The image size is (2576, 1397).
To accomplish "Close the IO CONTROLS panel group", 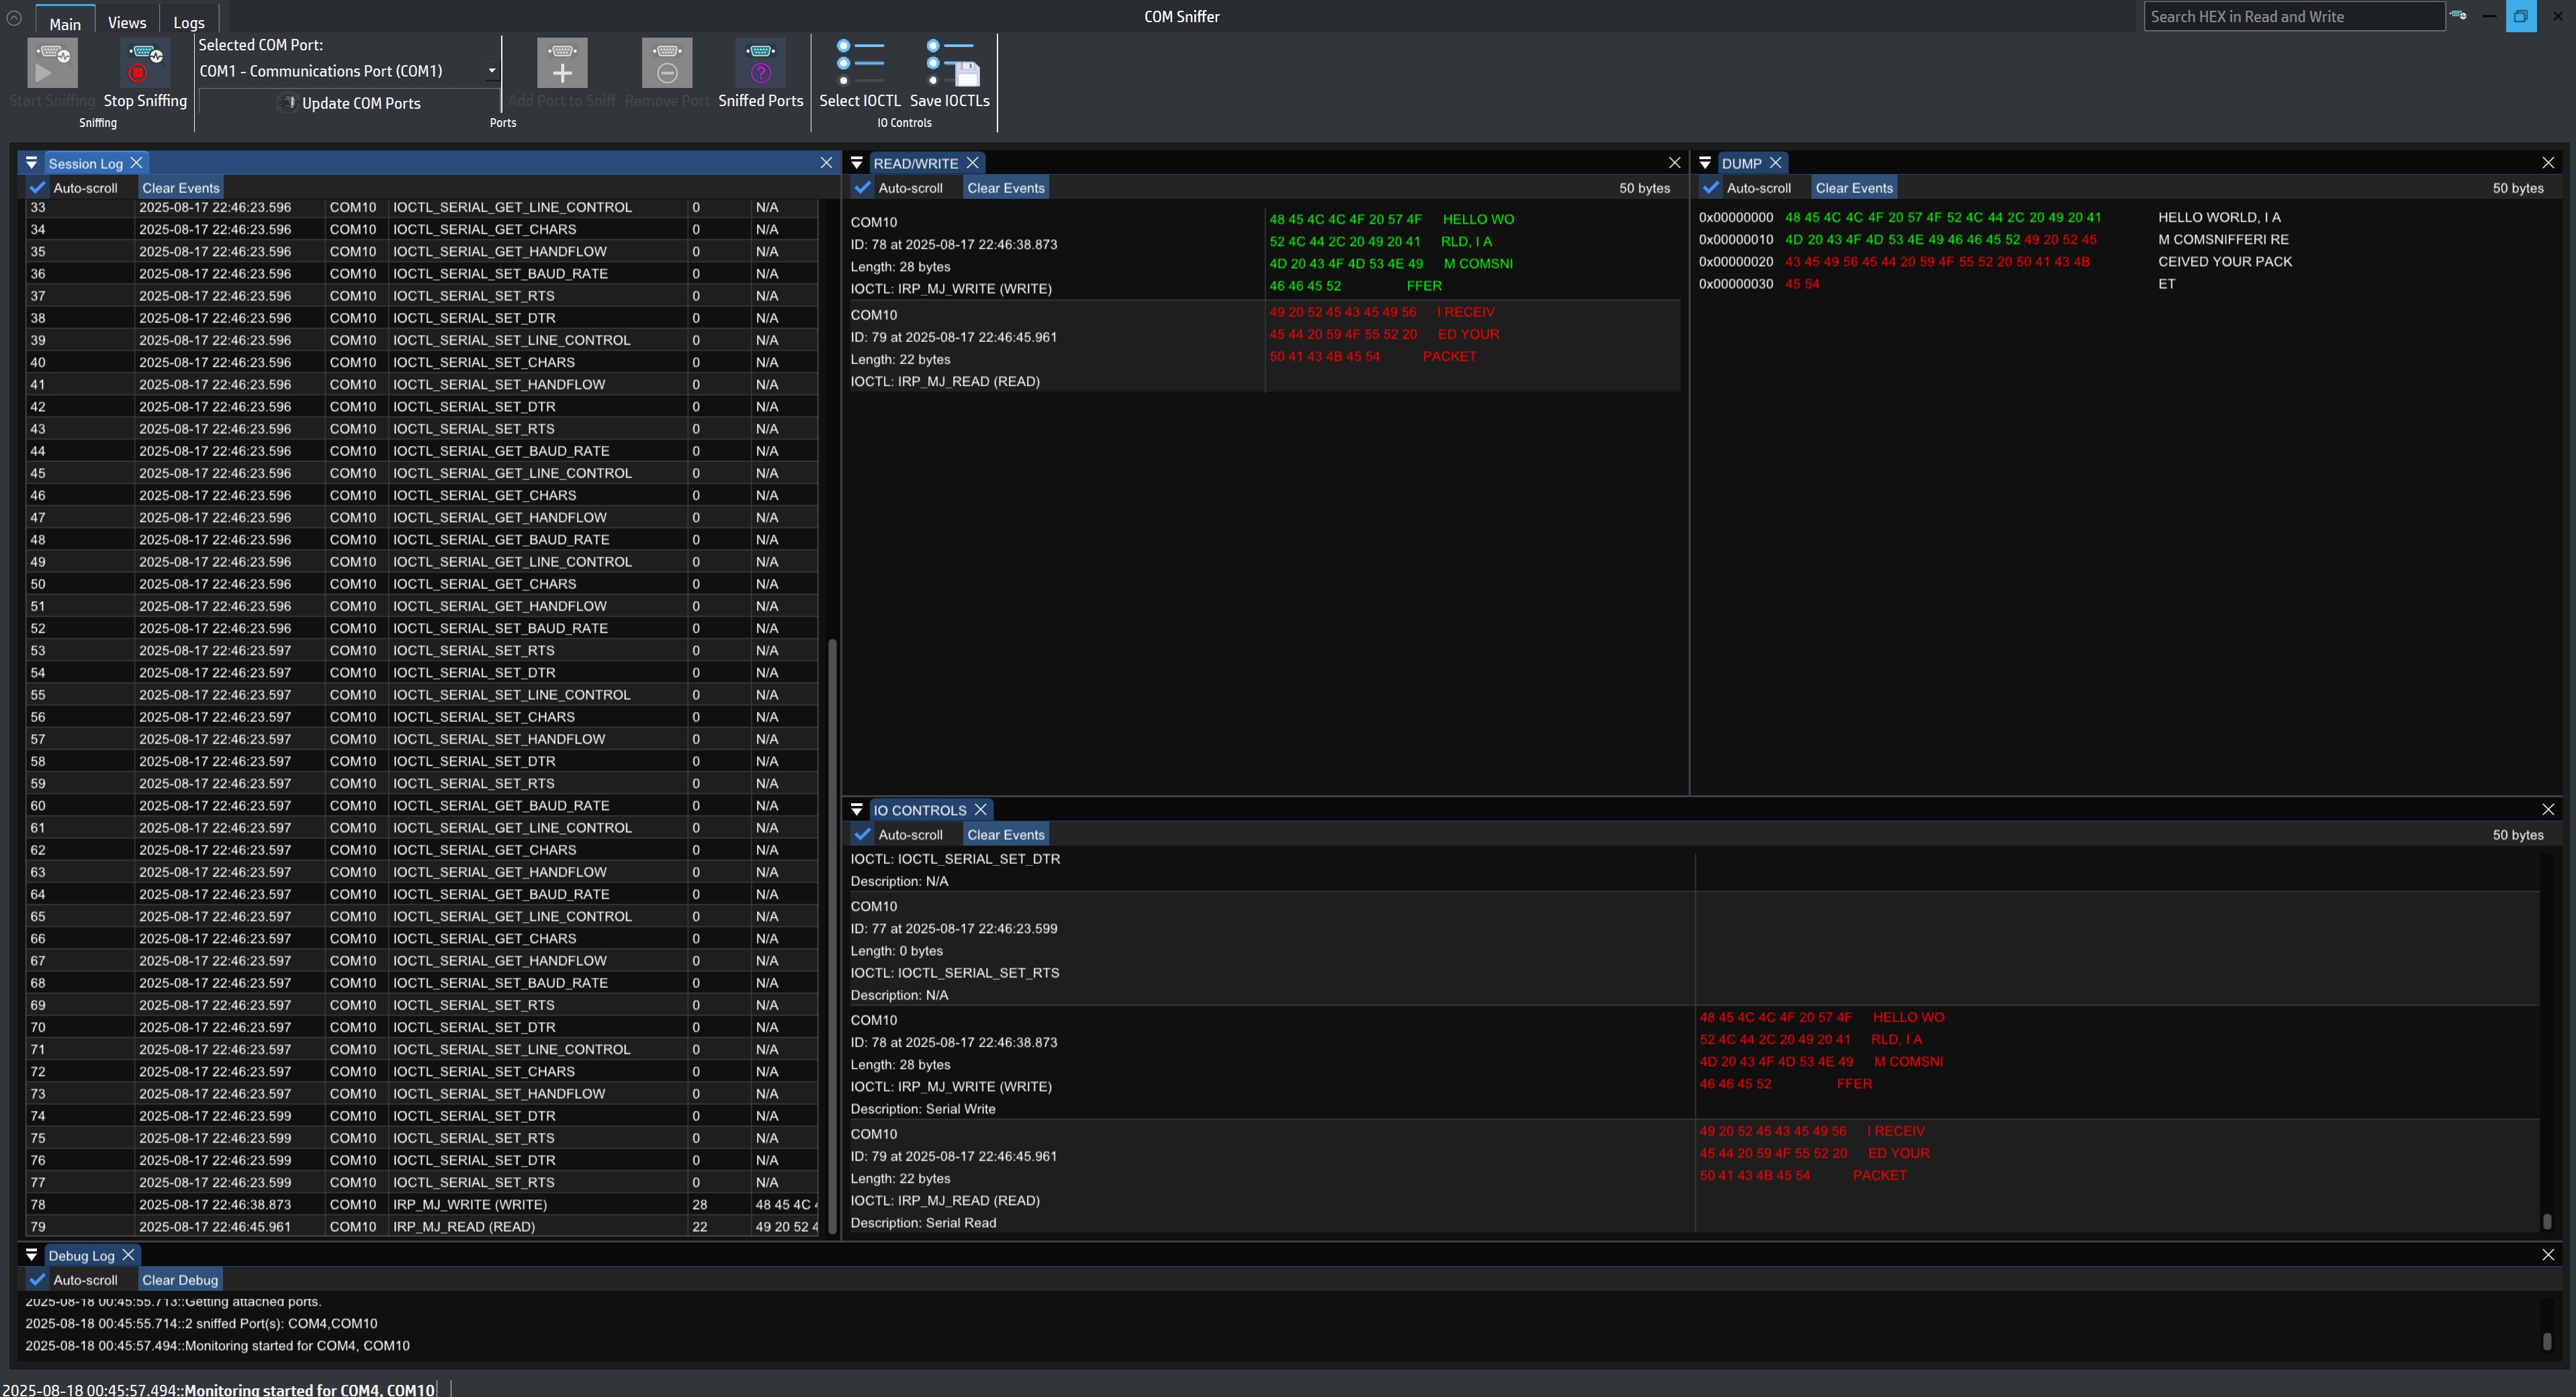I will 2548,810.
